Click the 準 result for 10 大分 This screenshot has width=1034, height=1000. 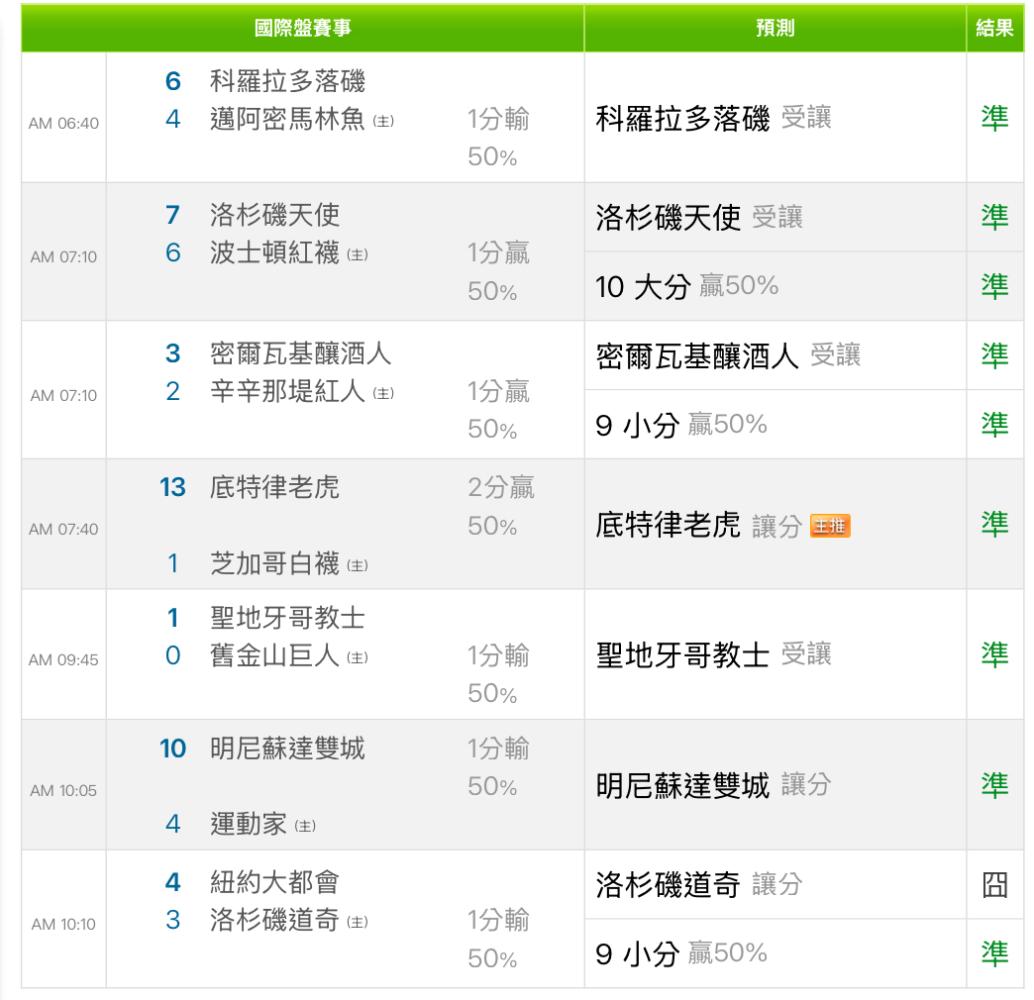(x=995, y=286)
